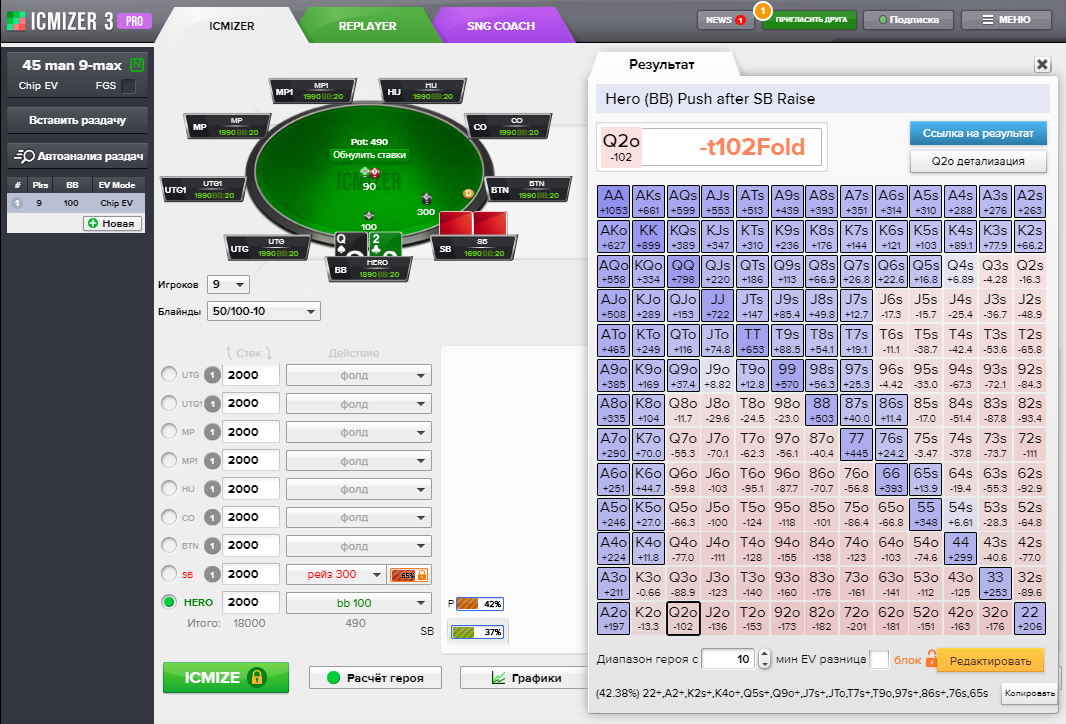
Task: Select the MP radio button
Action: 169,431
